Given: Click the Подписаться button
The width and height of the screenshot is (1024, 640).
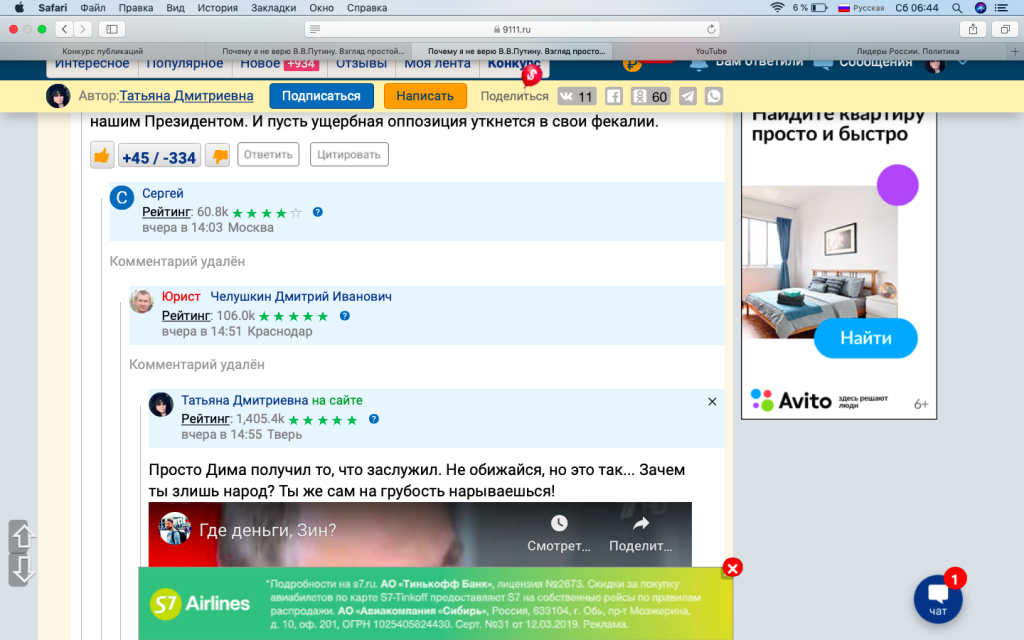Looking at the screenshot, I should click(321, 96).
